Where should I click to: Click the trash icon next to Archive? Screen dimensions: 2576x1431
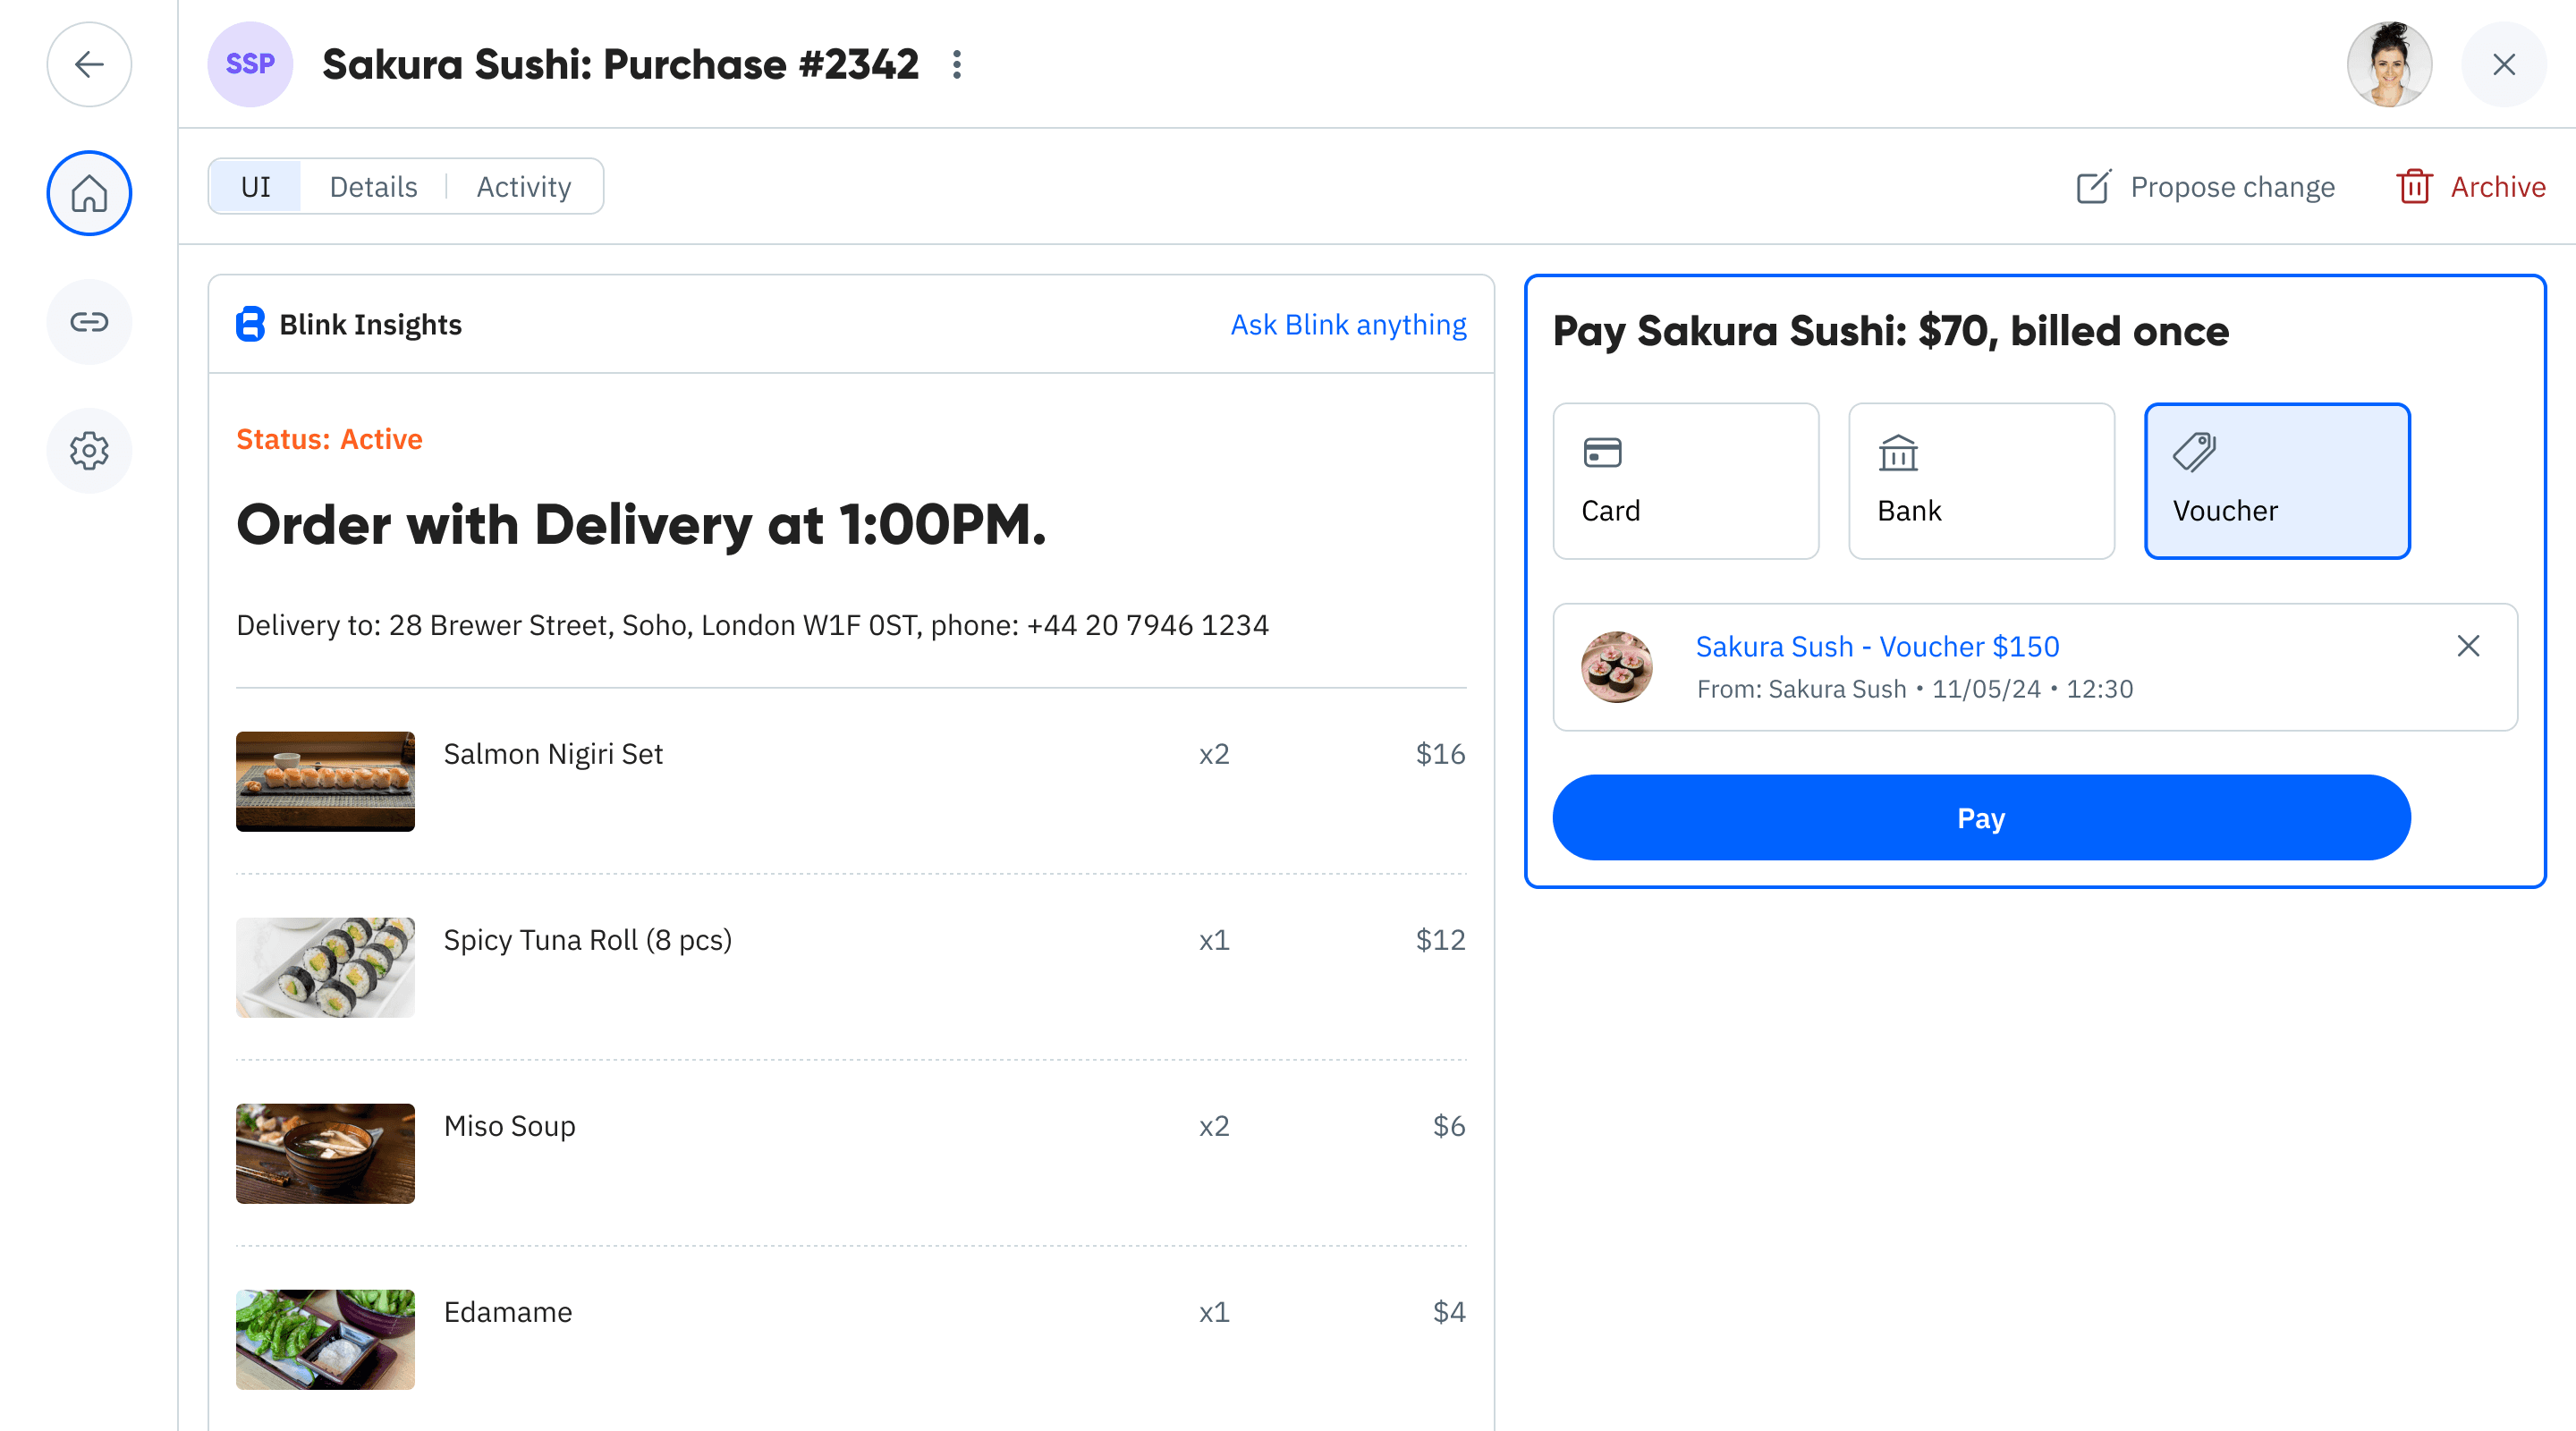(x=2415, y=186)
